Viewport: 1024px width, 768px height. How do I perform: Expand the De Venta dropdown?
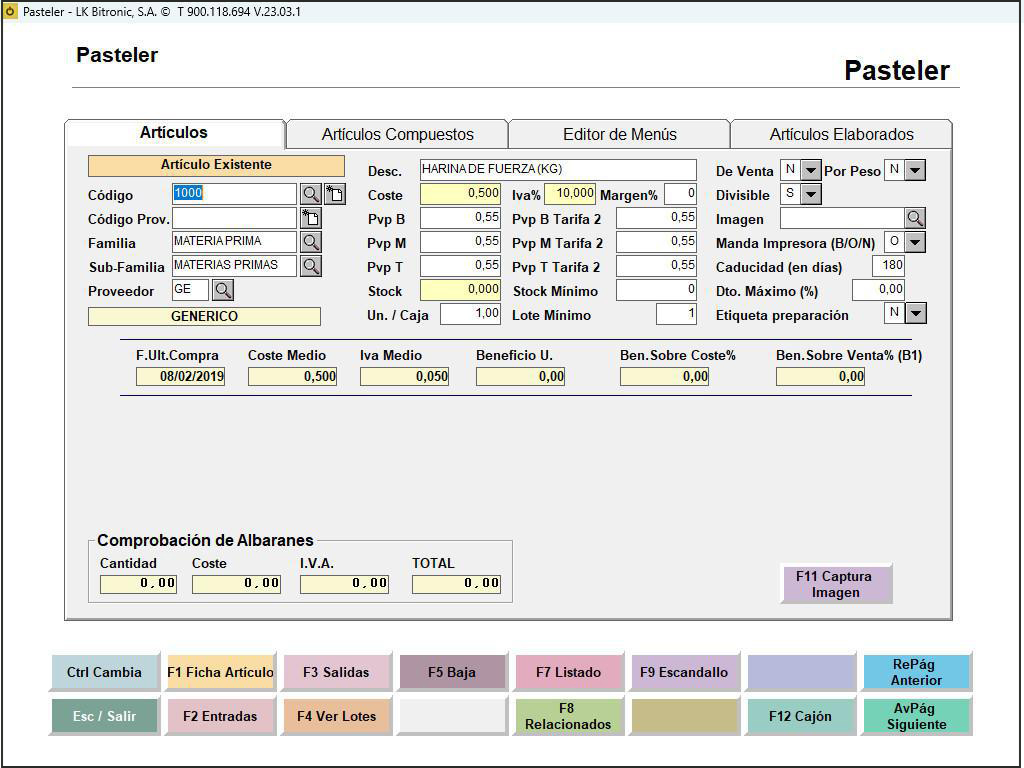point(811,170)
